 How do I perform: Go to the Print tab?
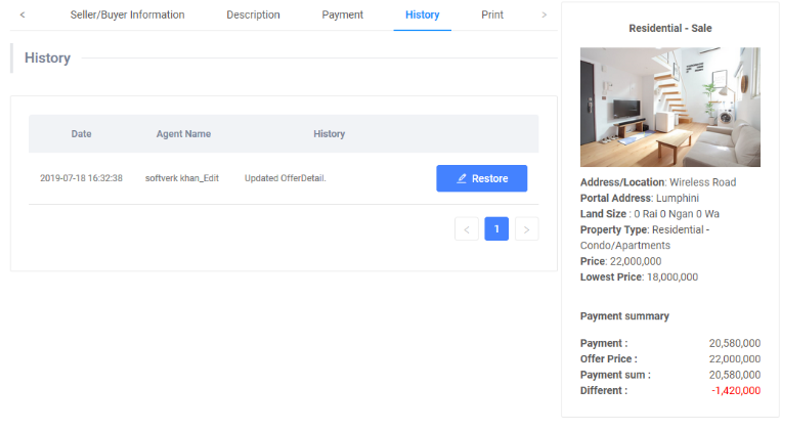point(492,15)
